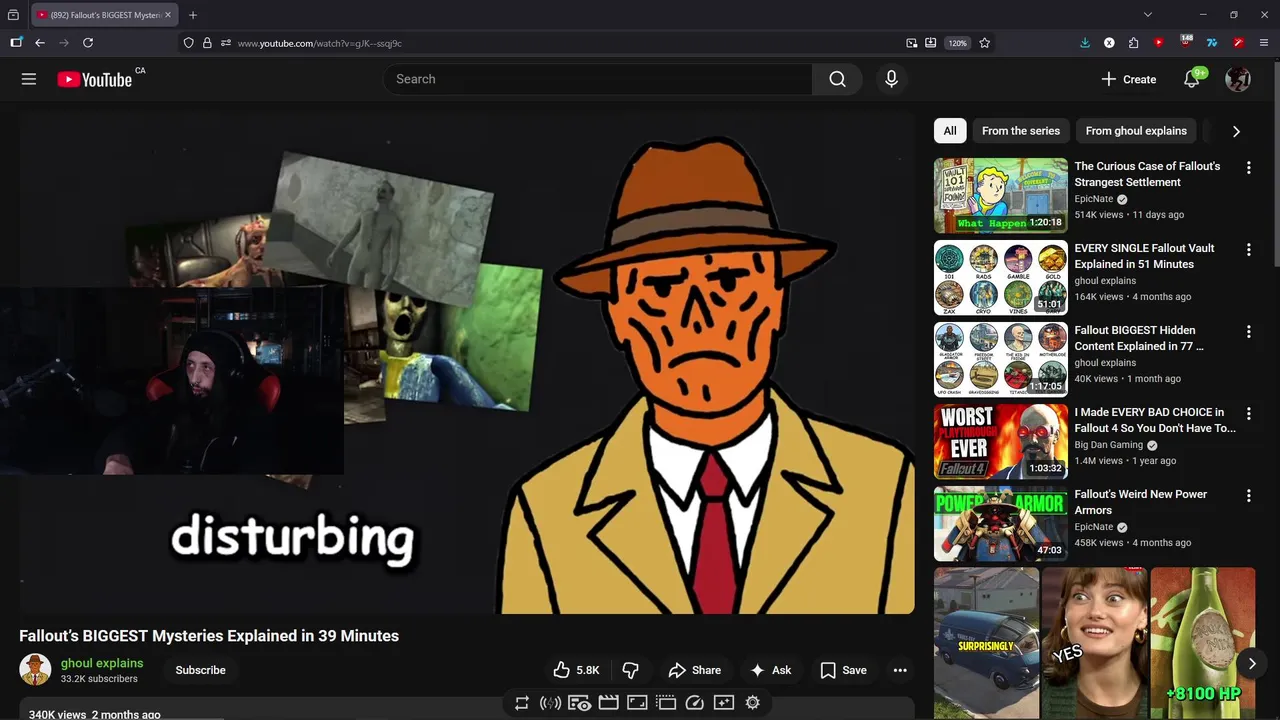
Task: Focus the YouTube search field
Action: pos(598,79)
